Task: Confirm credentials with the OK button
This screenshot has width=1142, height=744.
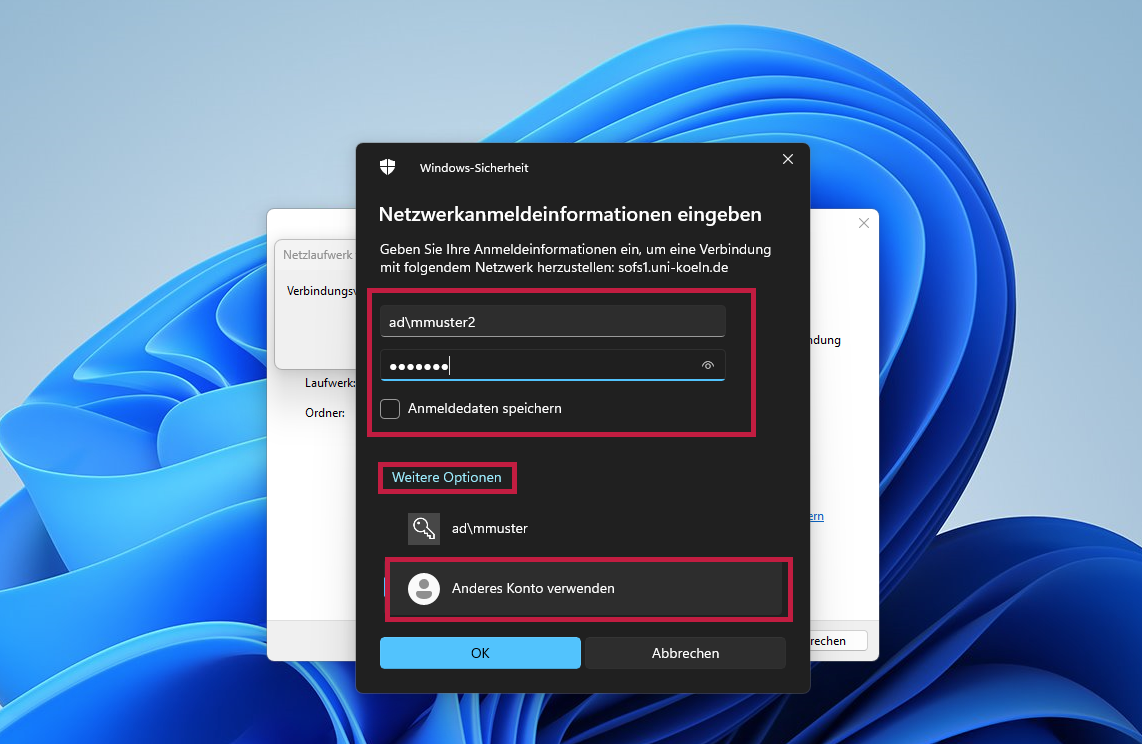Action: click(480, 653)
